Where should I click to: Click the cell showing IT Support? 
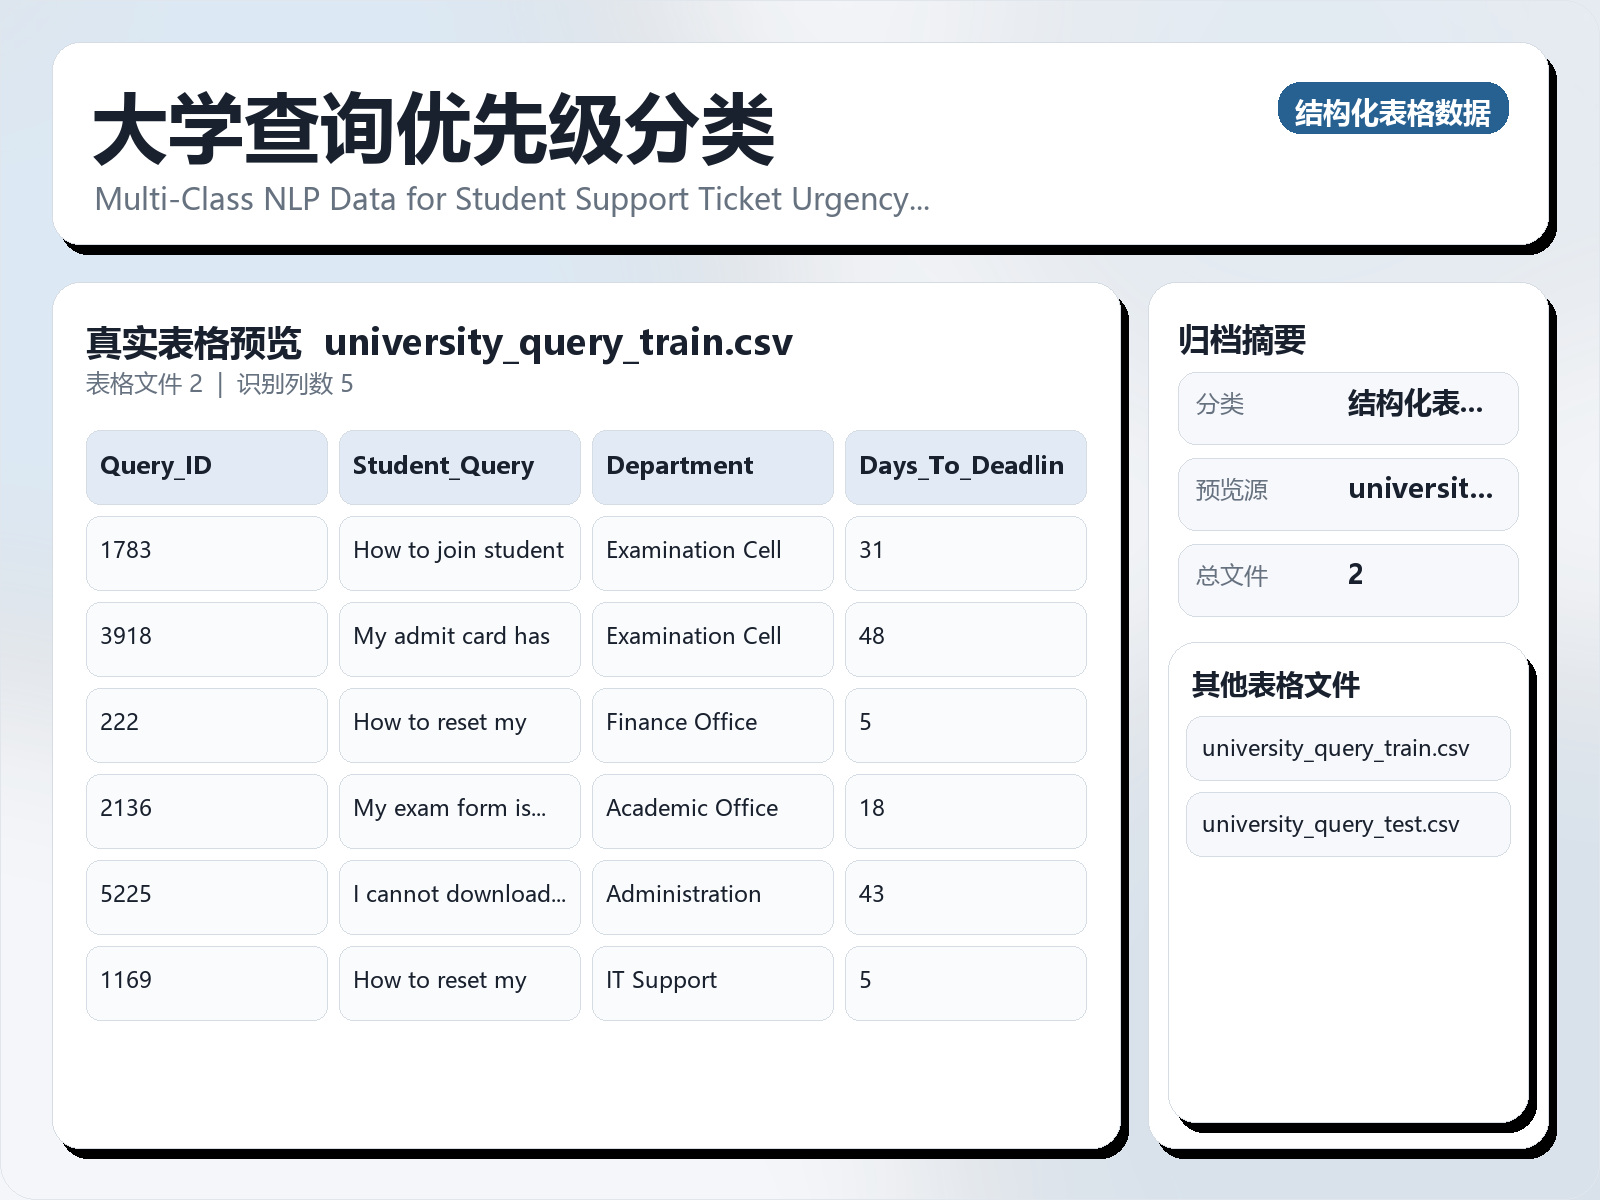[x=712, y=981]
